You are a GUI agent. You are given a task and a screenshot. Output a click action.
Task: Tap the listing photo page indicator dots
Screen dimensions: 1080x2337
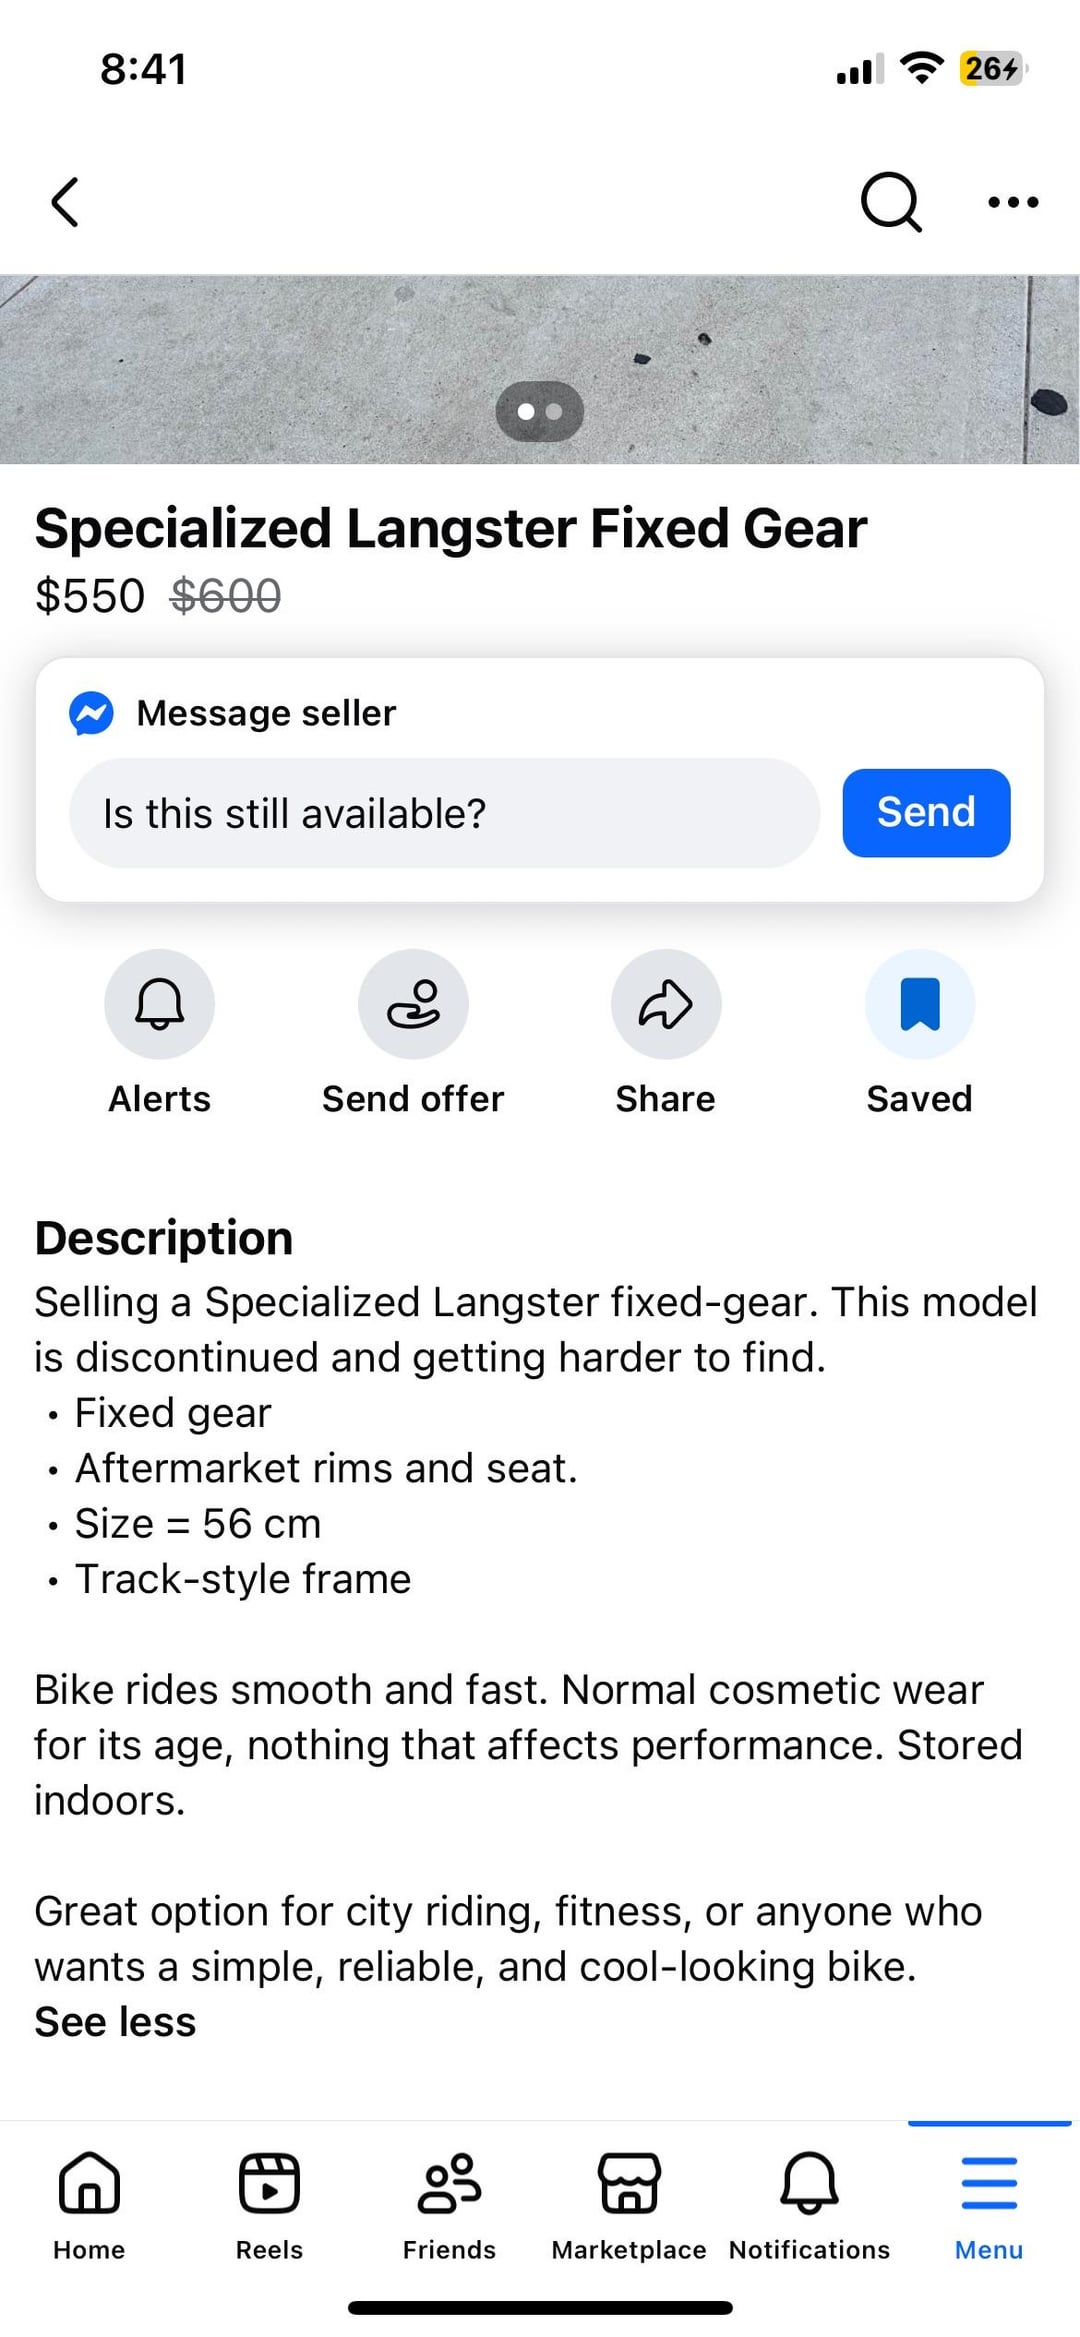540,411
